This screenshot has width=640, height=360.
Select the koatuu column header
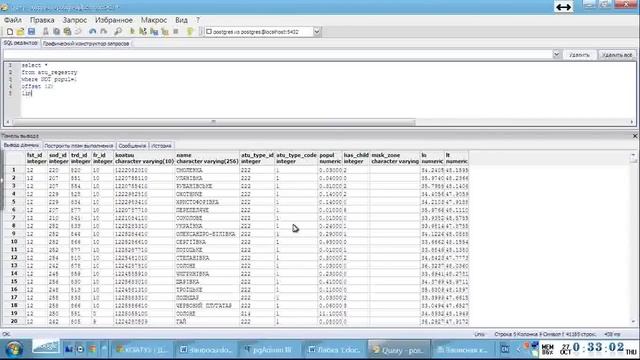coord(144,158)
